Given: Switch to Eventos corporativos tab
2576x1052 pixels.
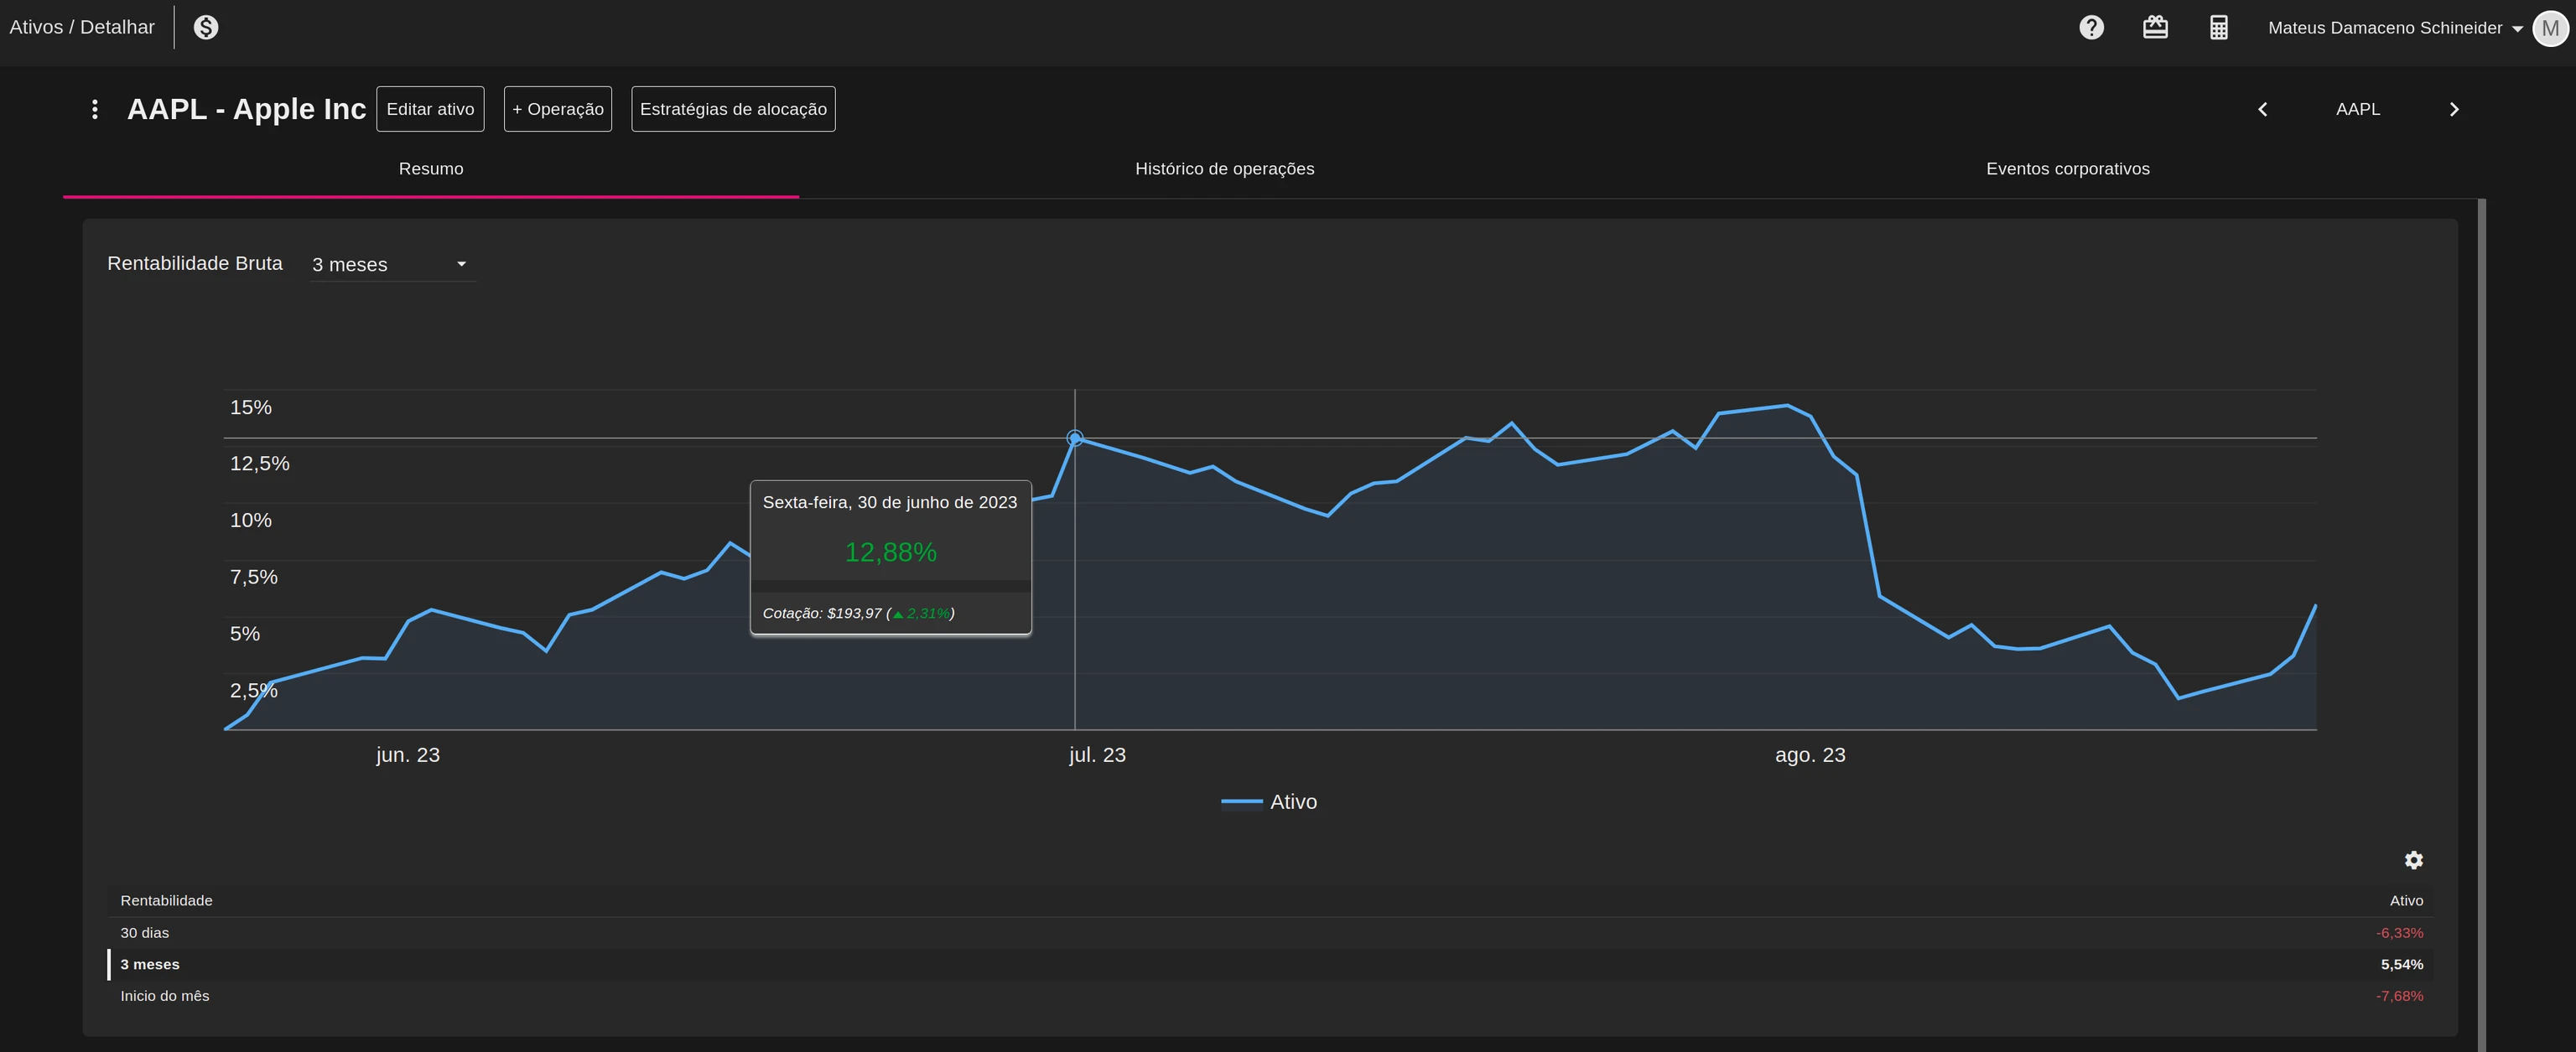Looking at the screenshot, I should point(2067,169).
